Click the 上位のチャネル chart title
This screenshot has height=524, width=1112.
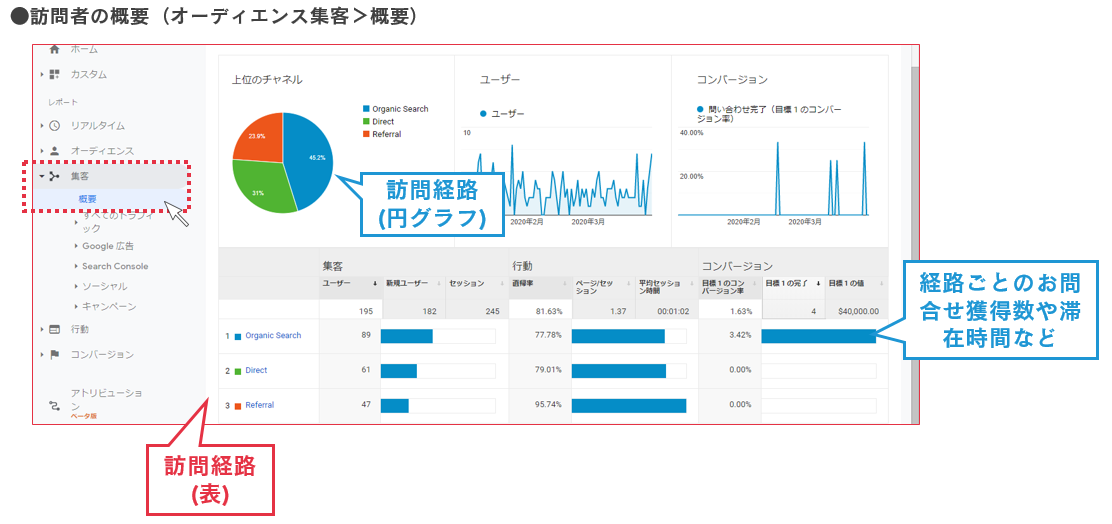point(267,79)
